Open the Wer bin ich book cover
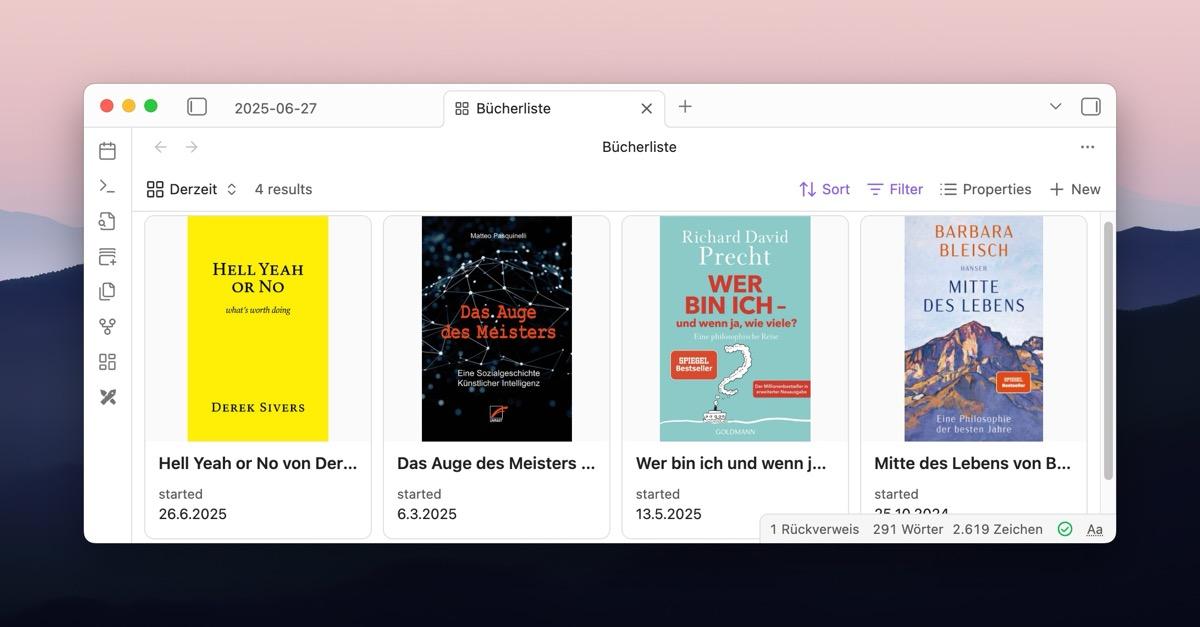The image size is (1200, 627). tap(735, 329)
